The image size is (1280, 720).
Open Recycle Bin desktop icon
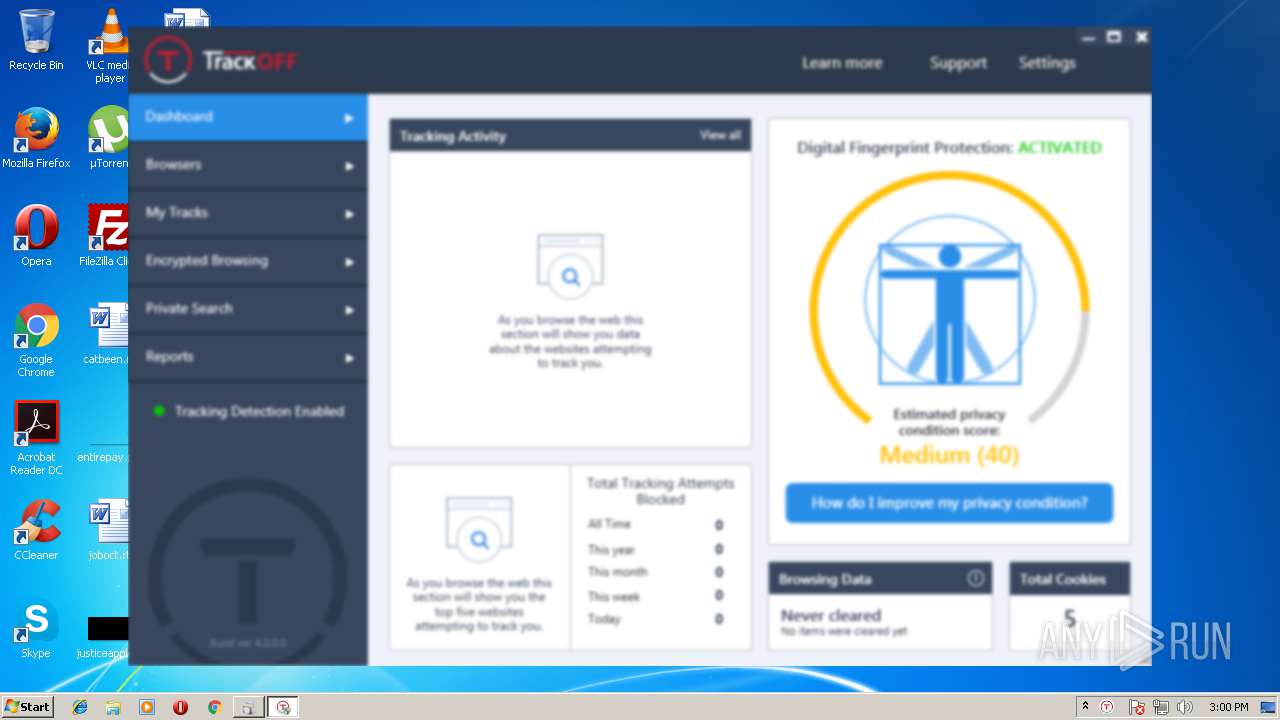(x=36, y=39)
